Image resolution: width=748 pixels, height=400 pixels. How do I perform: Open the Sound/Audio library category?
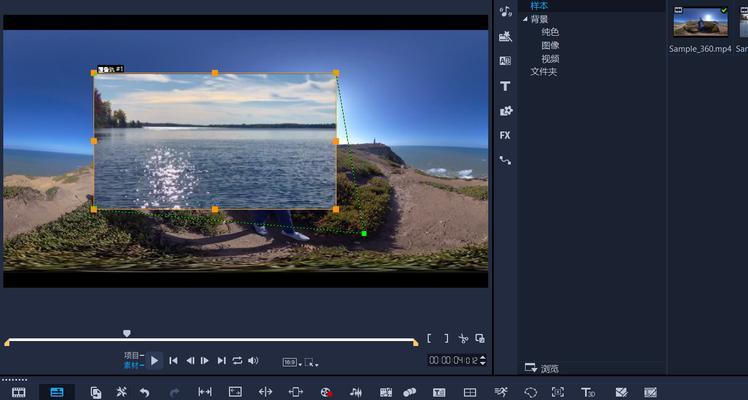[x=505, y=12]
